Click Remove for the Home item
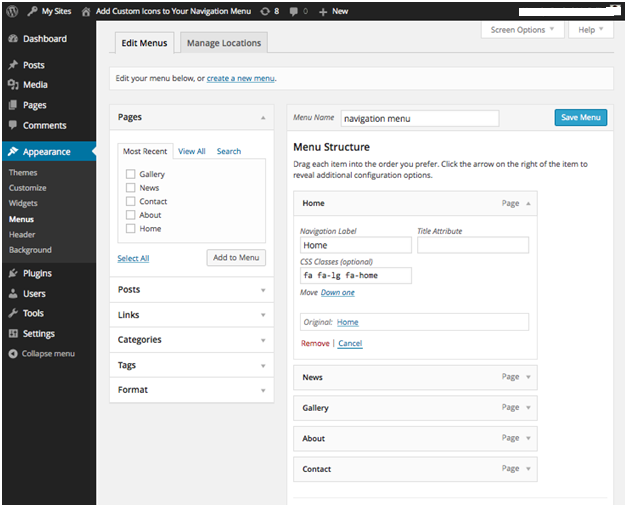625x507 pixels. tap(315, 343)
